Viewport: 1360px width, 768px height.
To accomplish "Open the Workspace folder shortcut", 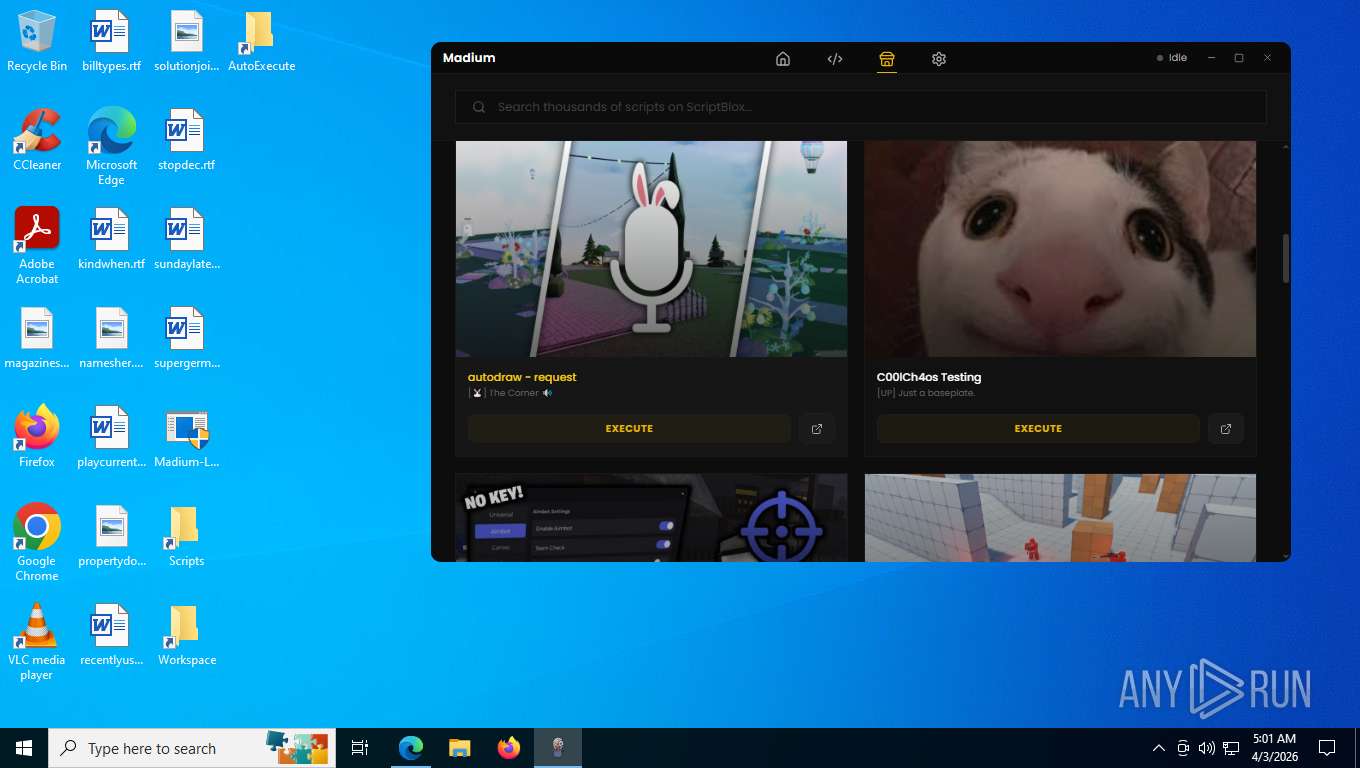I will (x=186, y=635).
